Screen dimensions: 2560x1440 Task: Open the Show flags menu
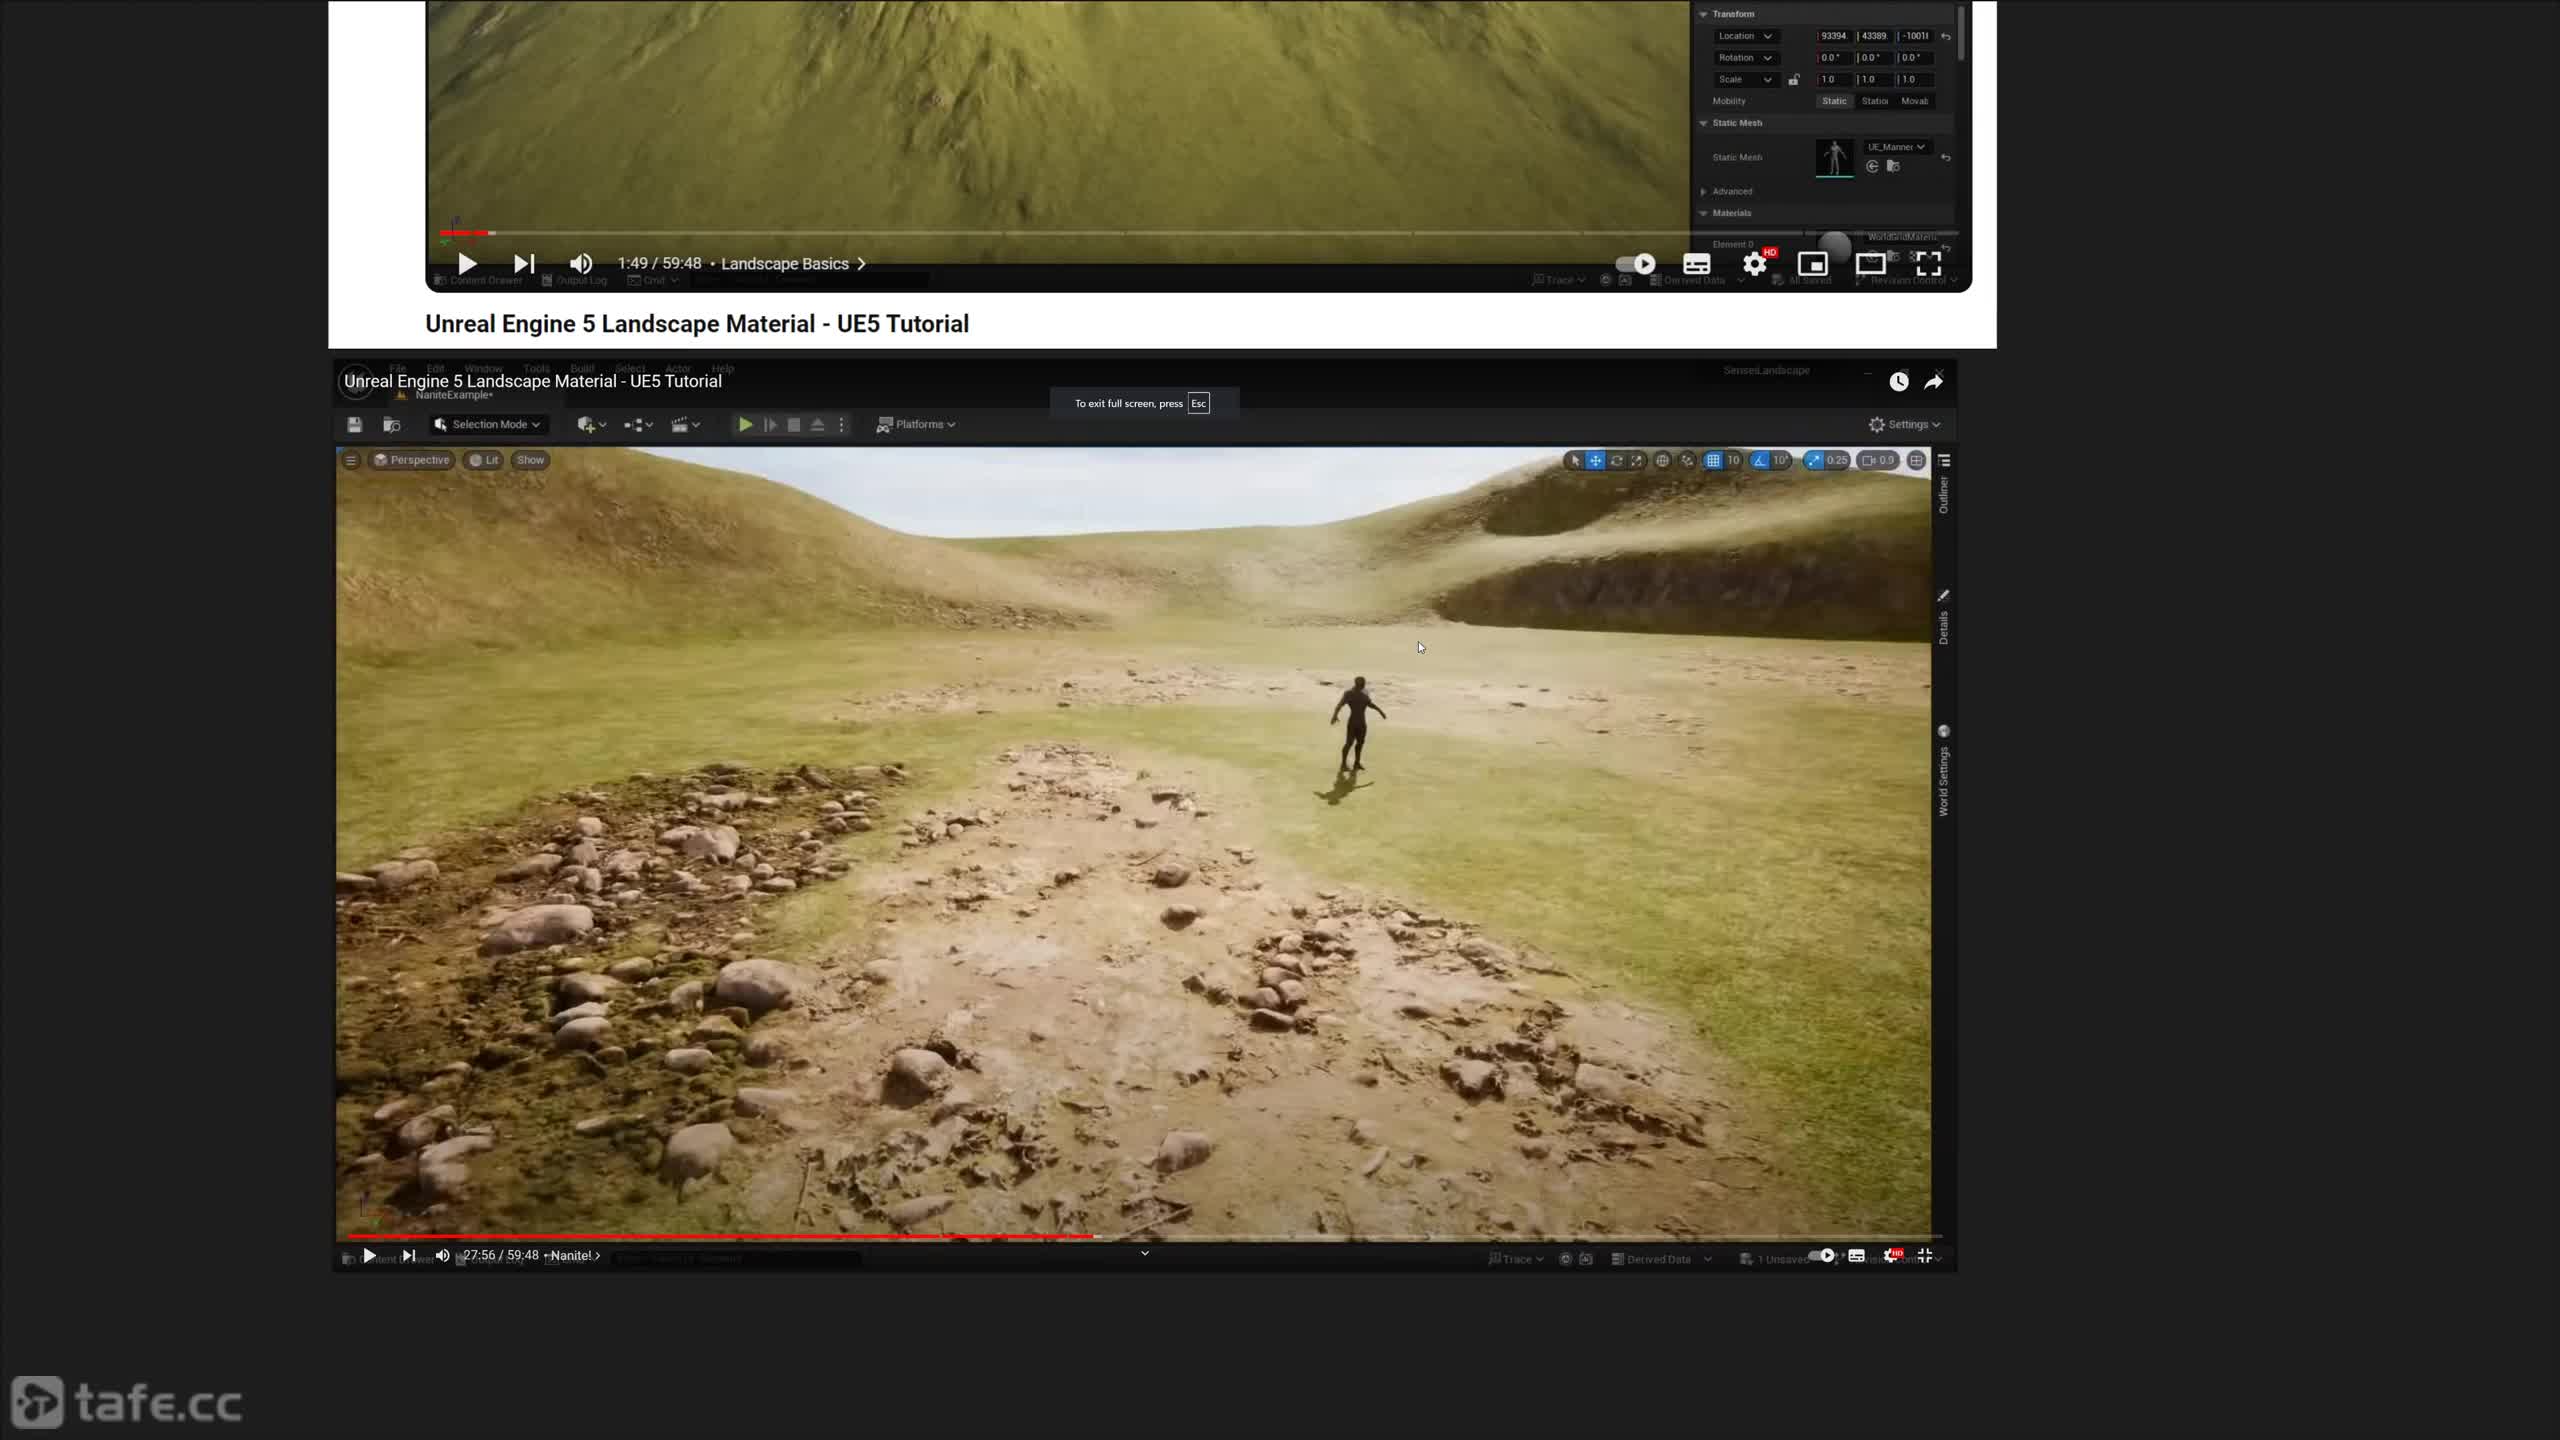(530, 461)
